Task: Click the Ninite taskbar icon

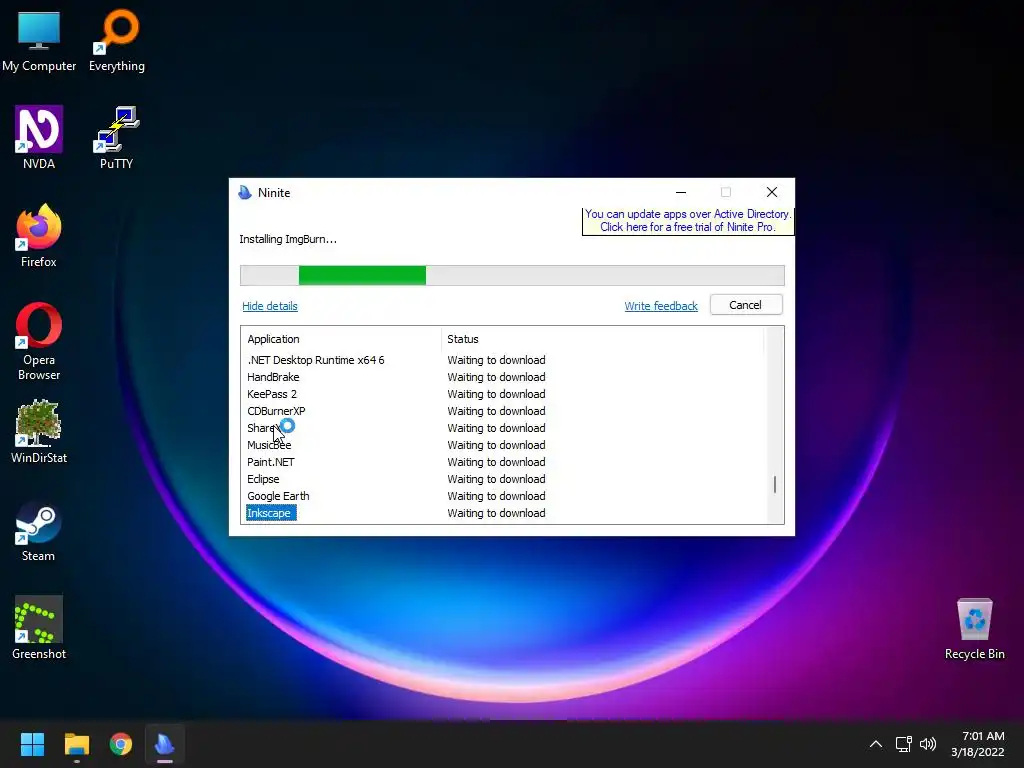Action: coord(165,744)
